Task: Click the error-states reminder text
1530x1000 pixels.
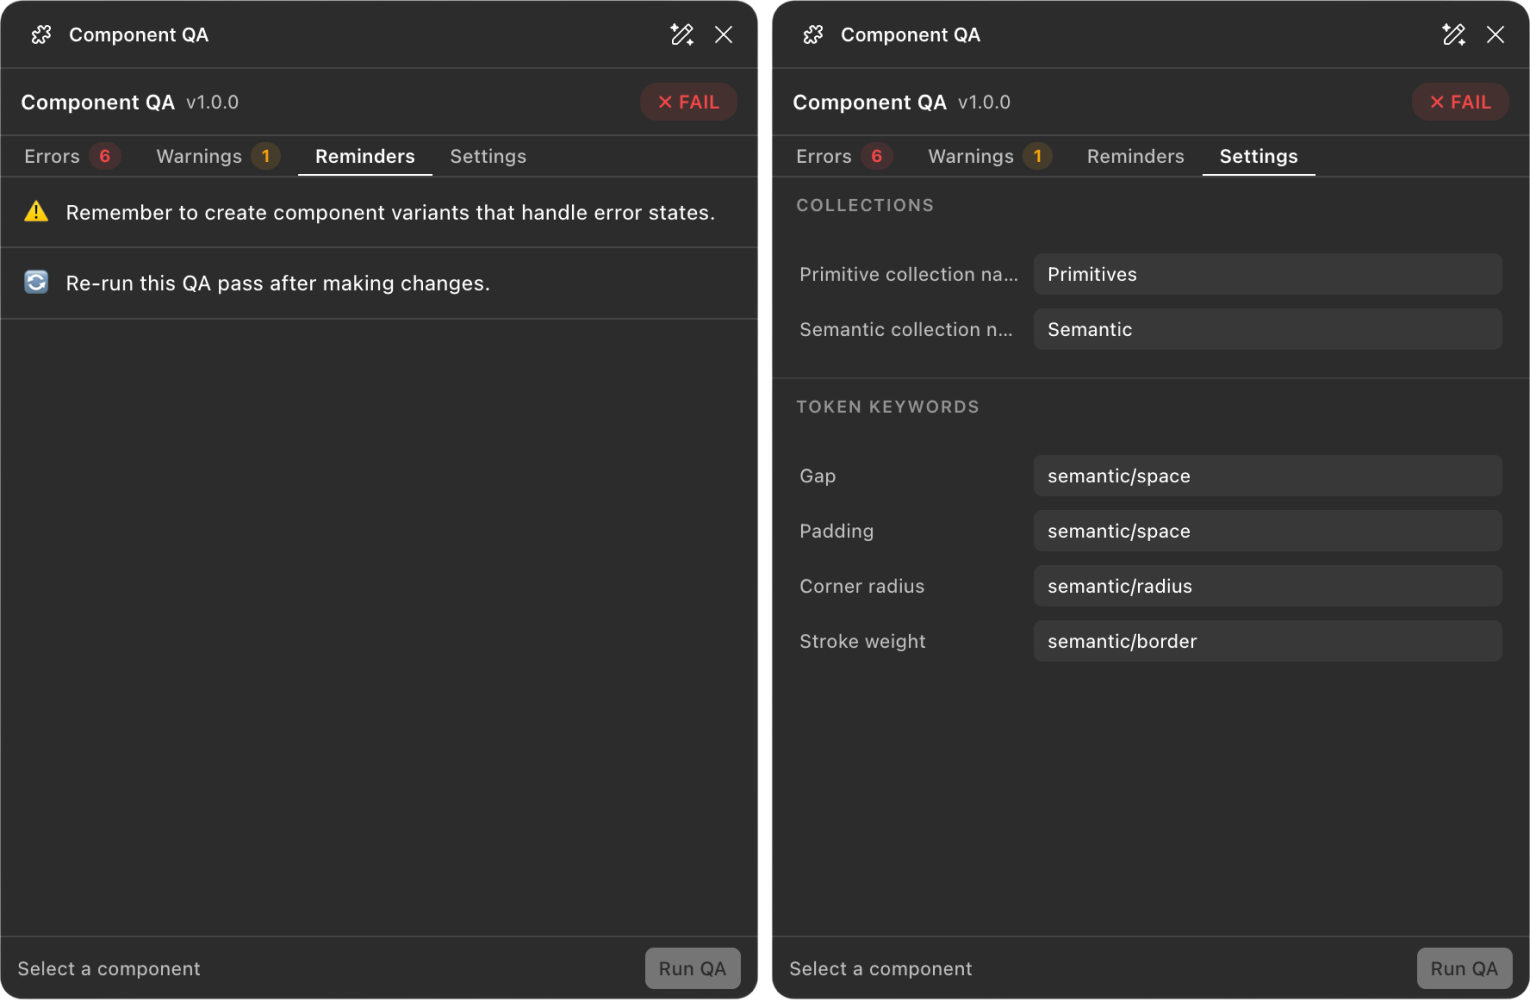Action: [x=390, y=212]
